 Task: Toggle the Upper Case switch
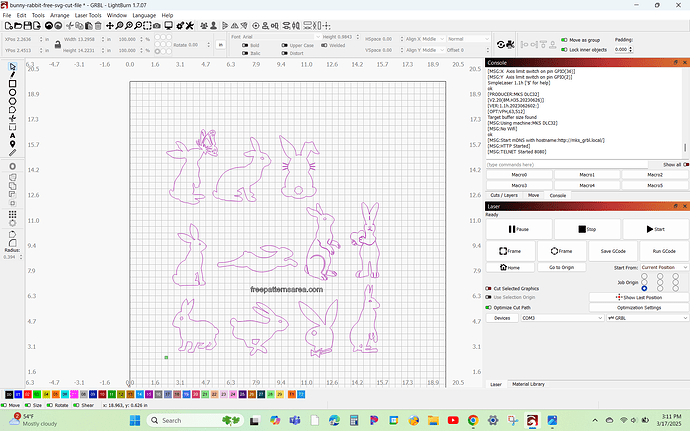[x=284, y=45]
